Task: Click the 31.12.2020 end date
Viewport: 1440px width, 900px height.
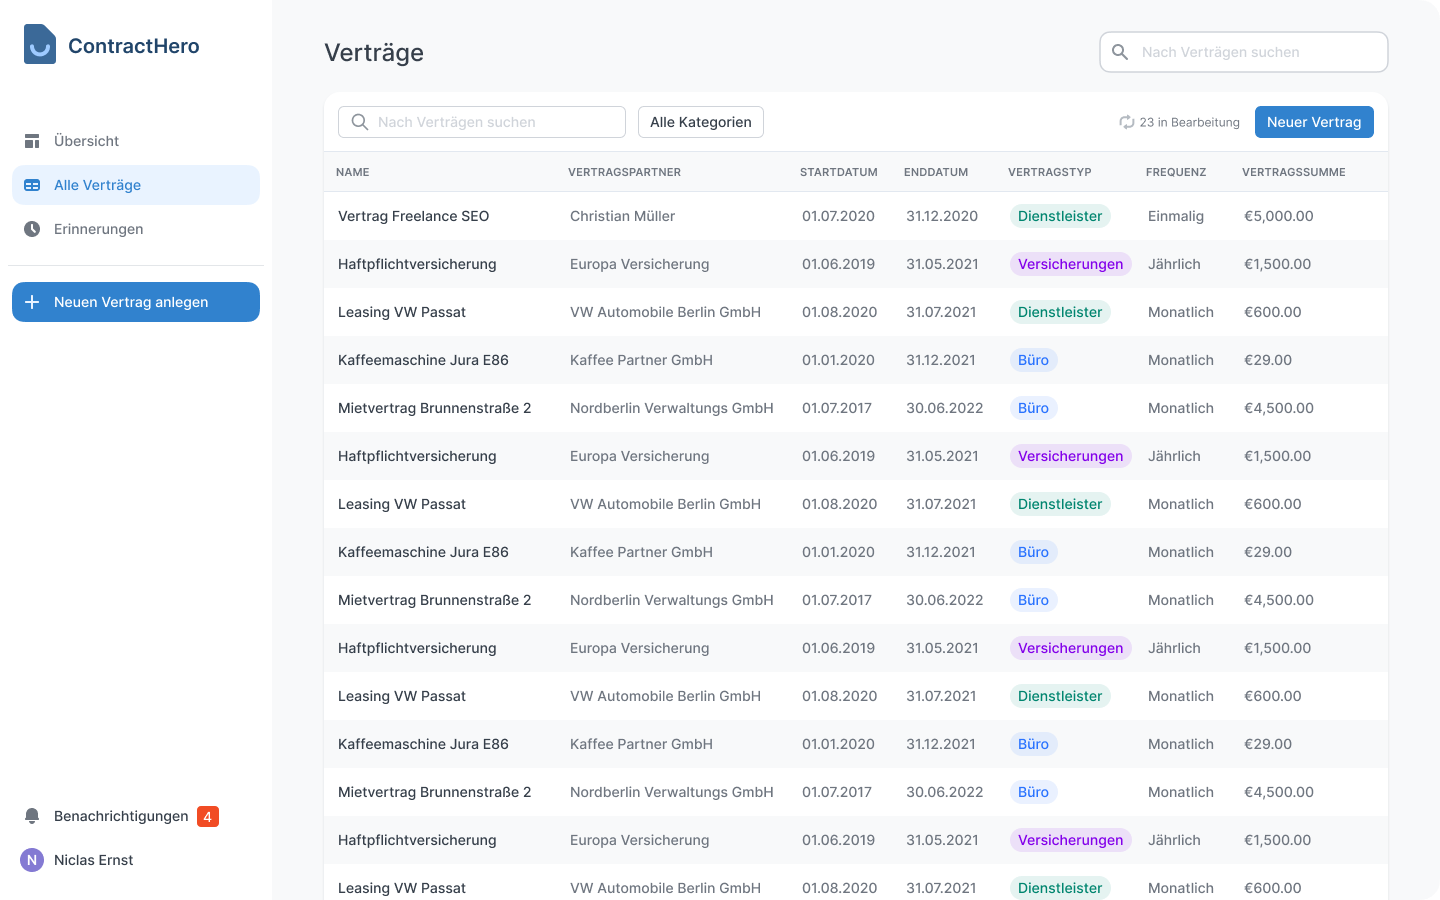Action: 942,216
